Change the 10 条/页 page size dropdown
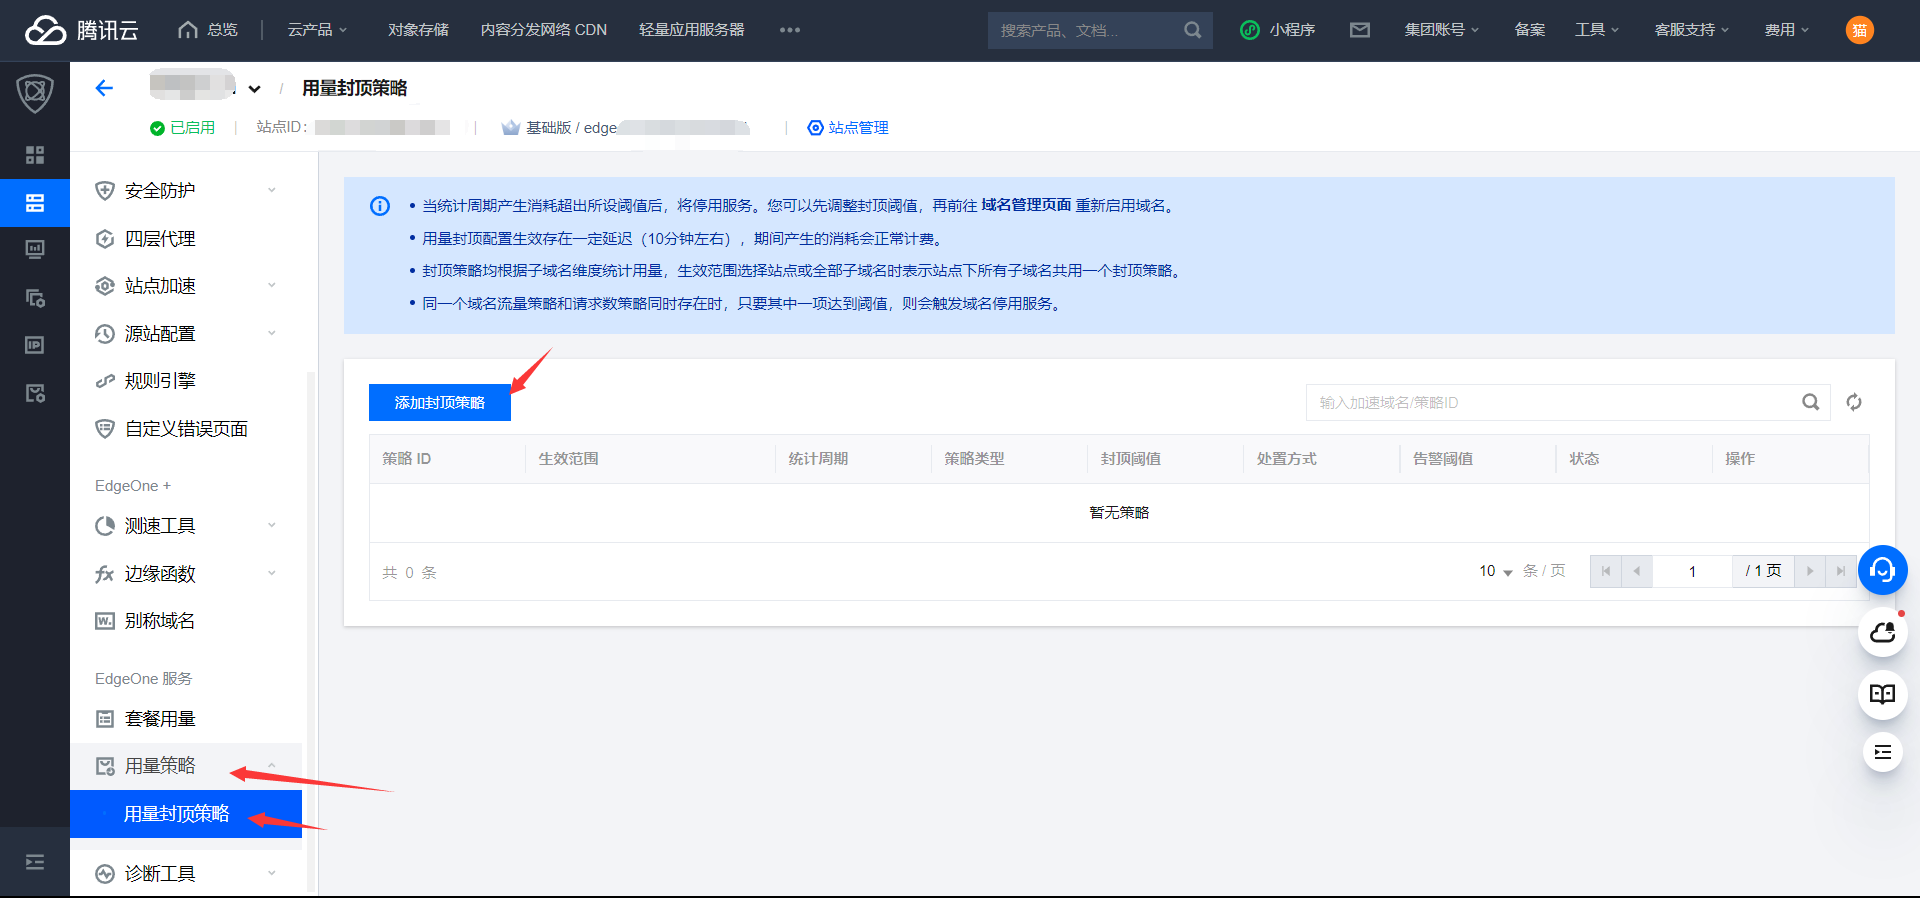1920x898 pixels. pyautogui.click(x=1496, y=571)
